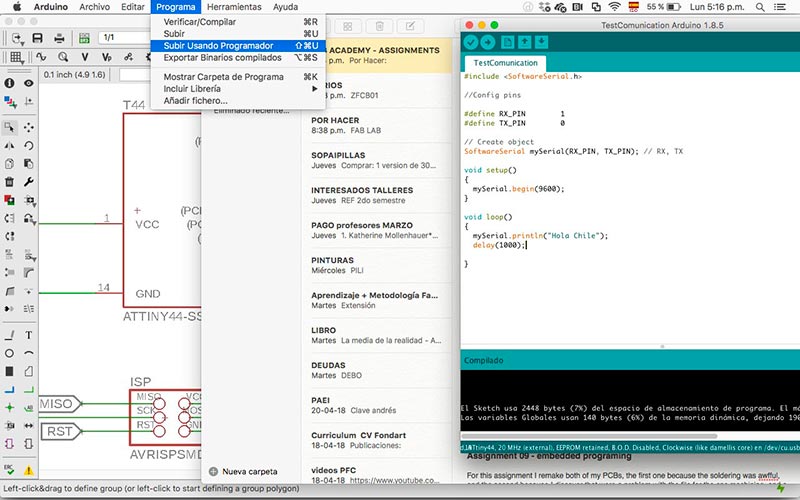Choose Subir from the Programa menu

point(238,34)
